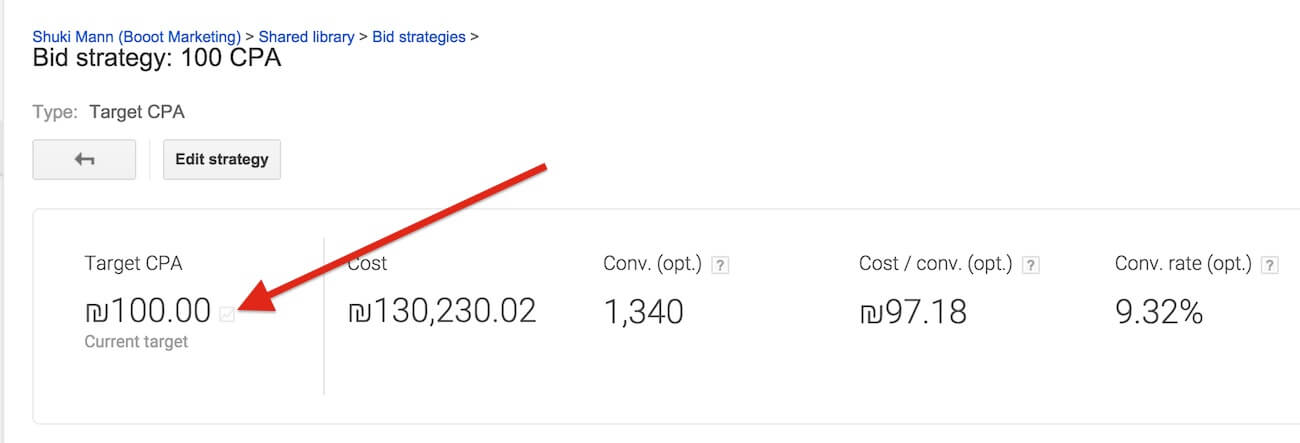
Task: Go to Shared library breadcrumb
Action: 306,37
